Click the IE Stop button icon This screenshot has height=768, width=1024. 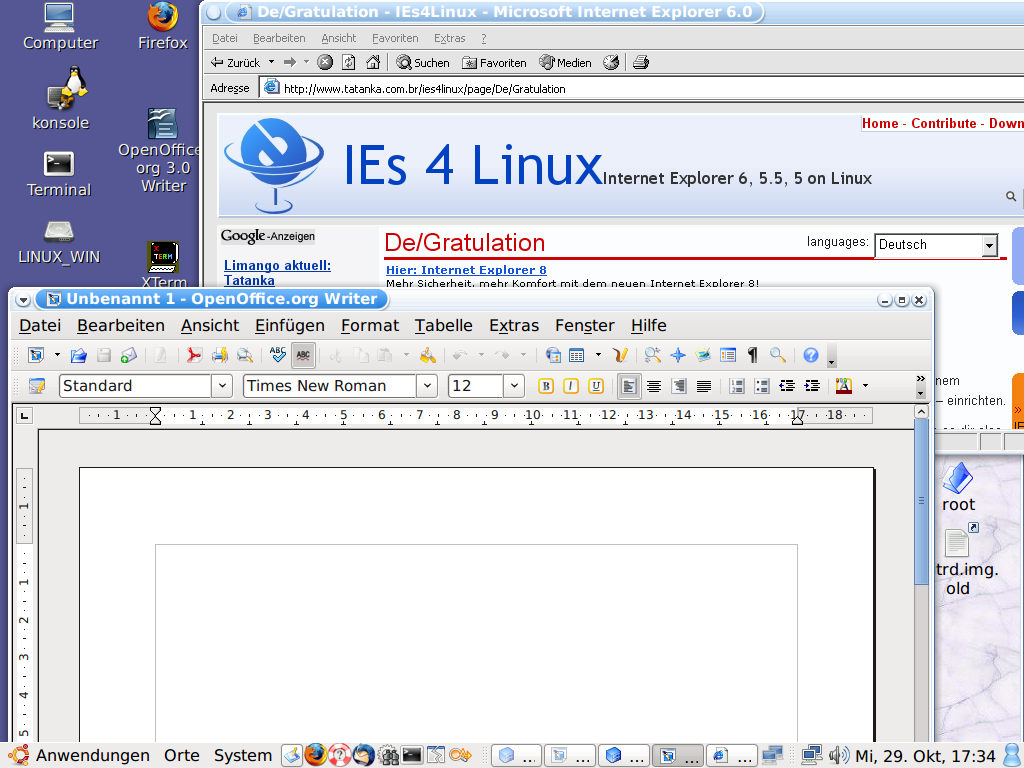point(325,62)
